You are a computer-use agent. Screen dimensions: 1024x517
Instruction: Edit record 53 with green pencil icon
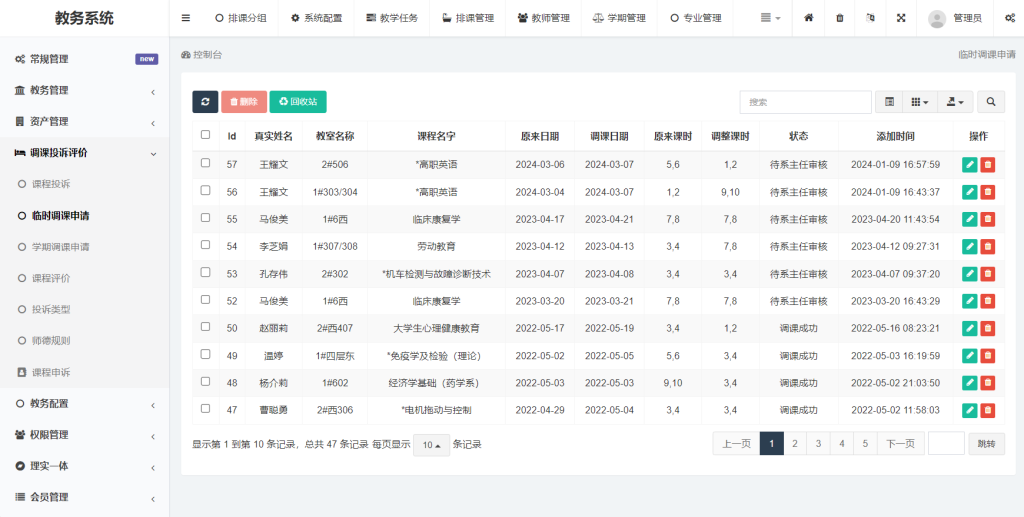click(970, 274)
